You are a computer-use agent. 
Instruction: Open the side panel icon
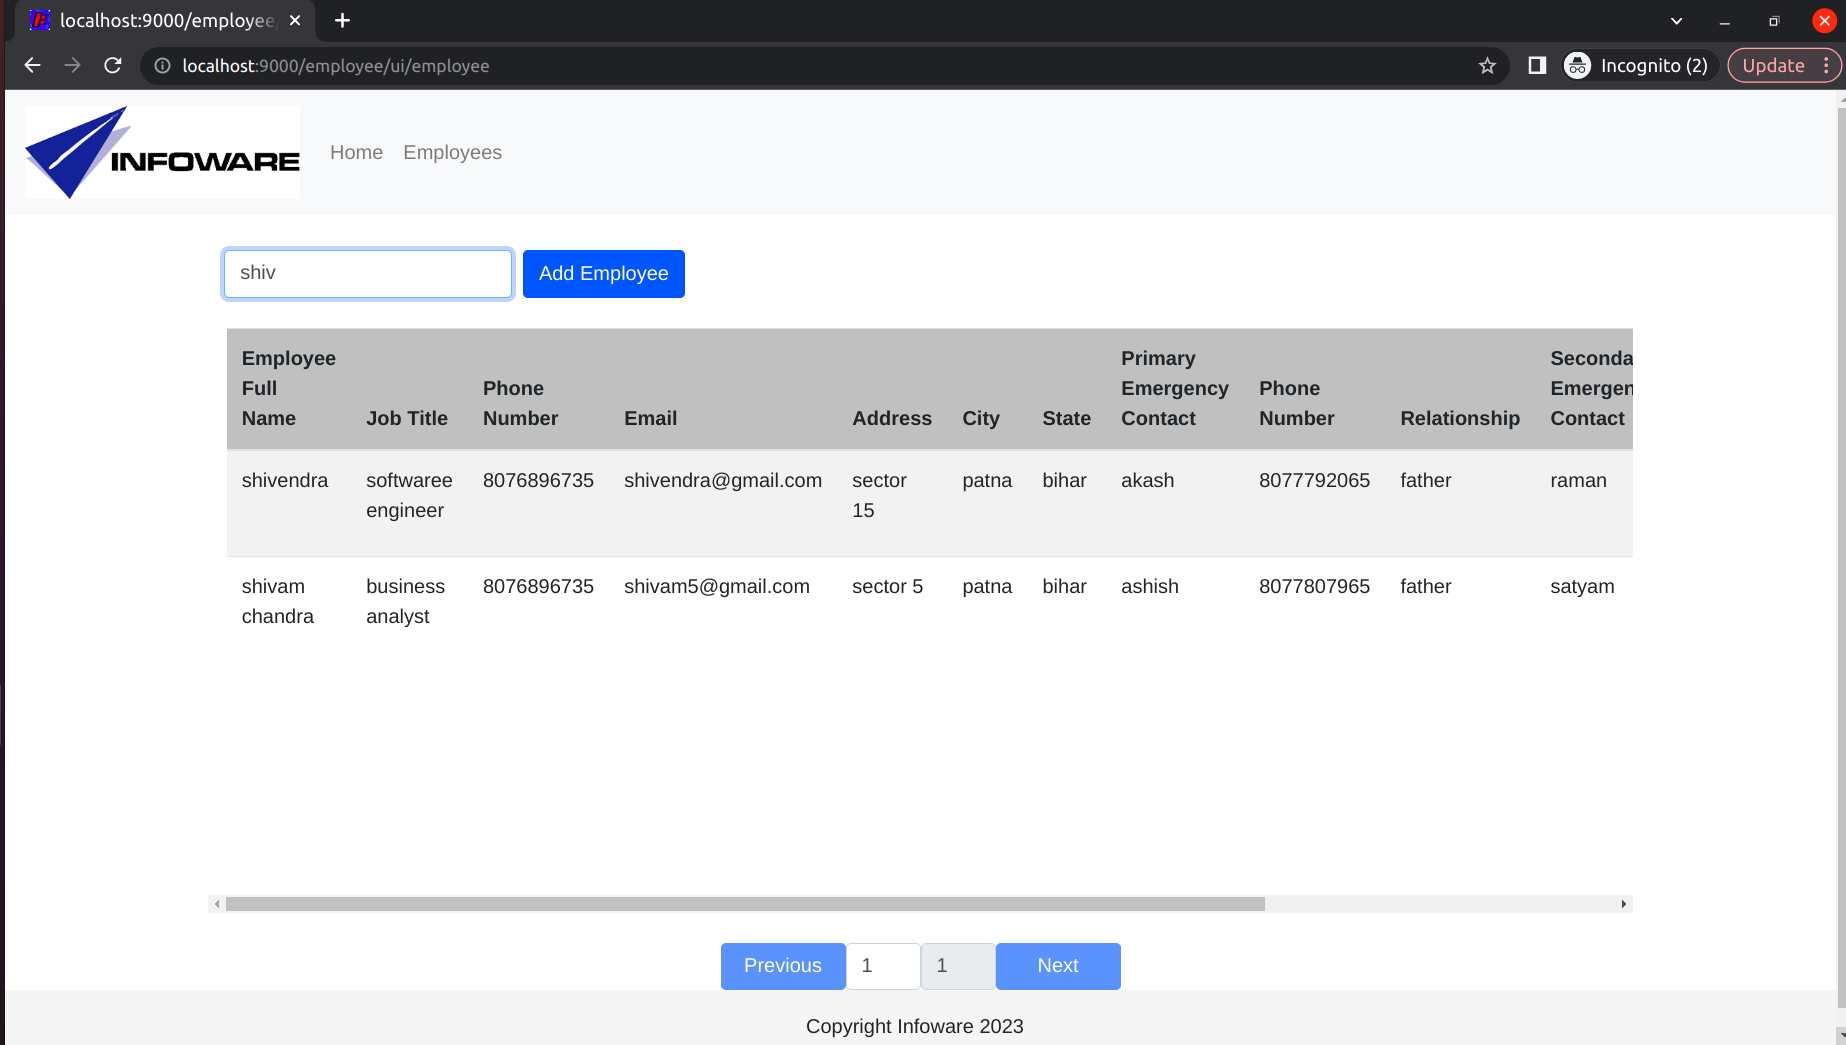tap(1536, 65)
